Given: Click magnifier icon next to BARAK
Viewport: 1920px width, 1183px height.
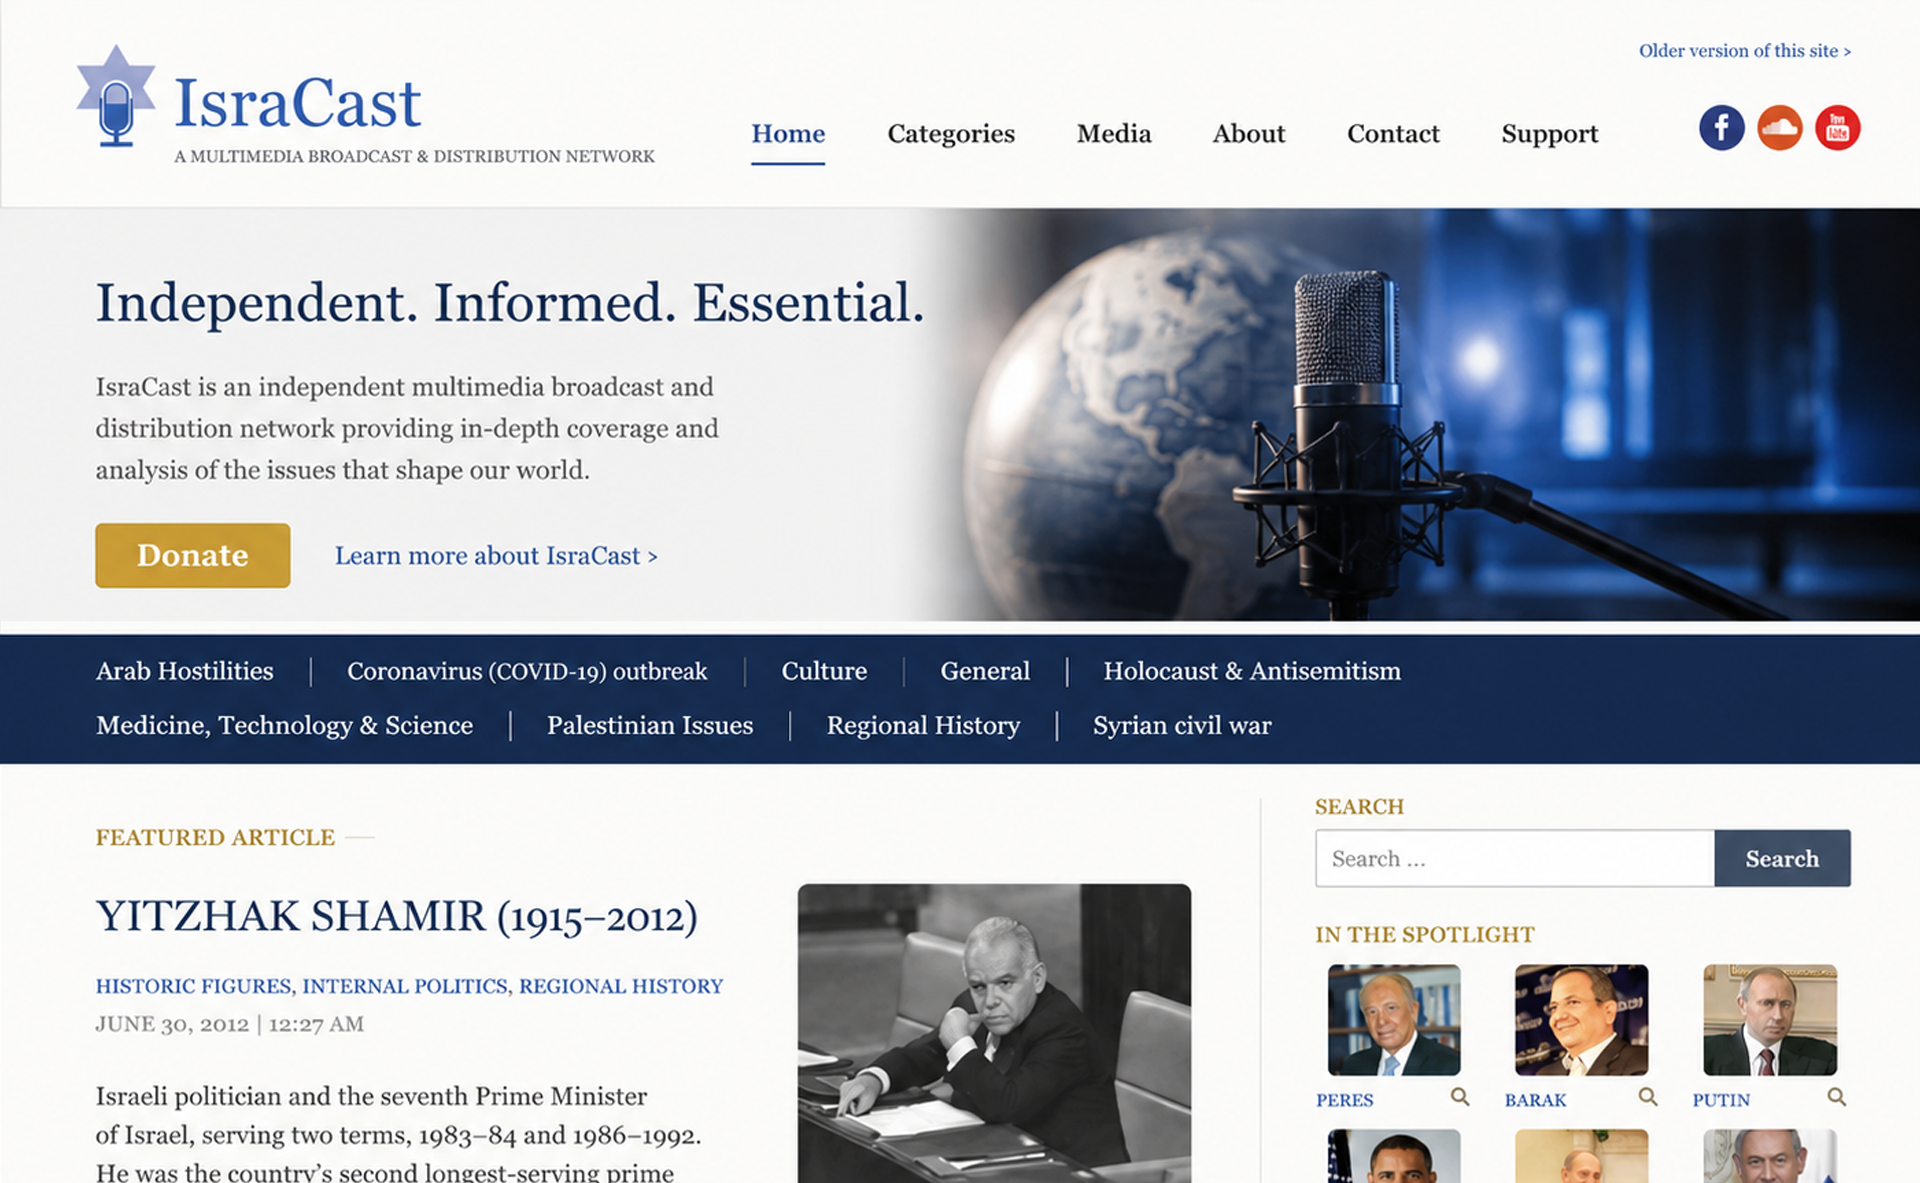Looking at the screenshot, I should pos(1647,1097).
